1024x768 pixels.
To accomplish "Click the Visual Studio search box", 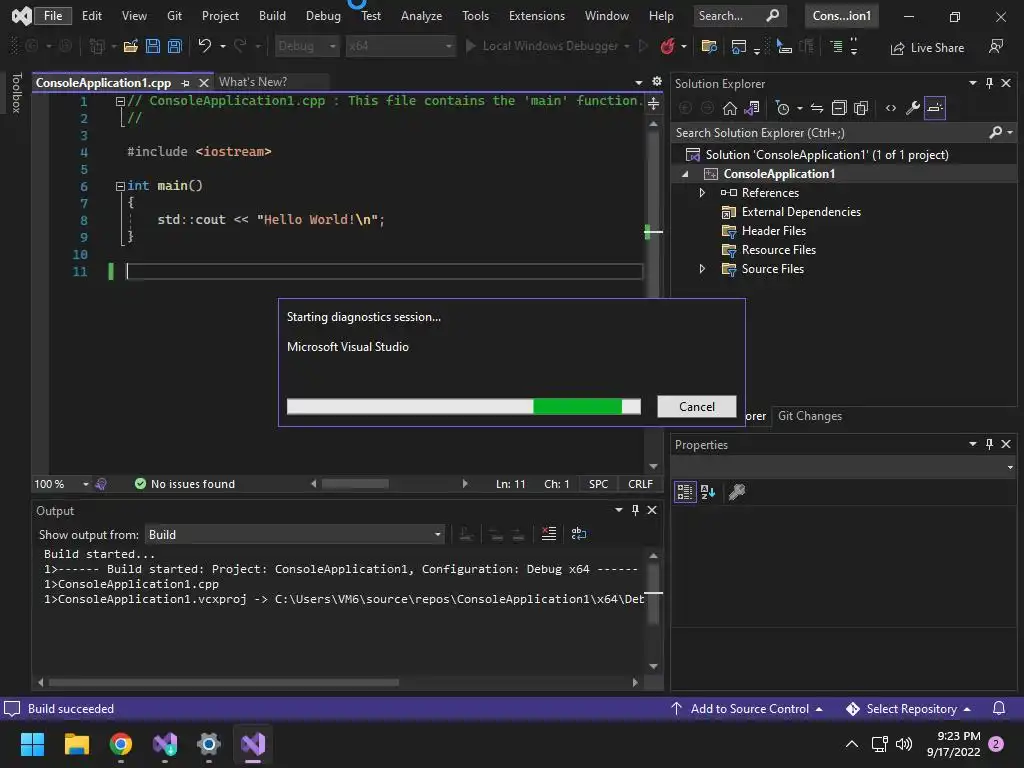I will pos(739,16).
